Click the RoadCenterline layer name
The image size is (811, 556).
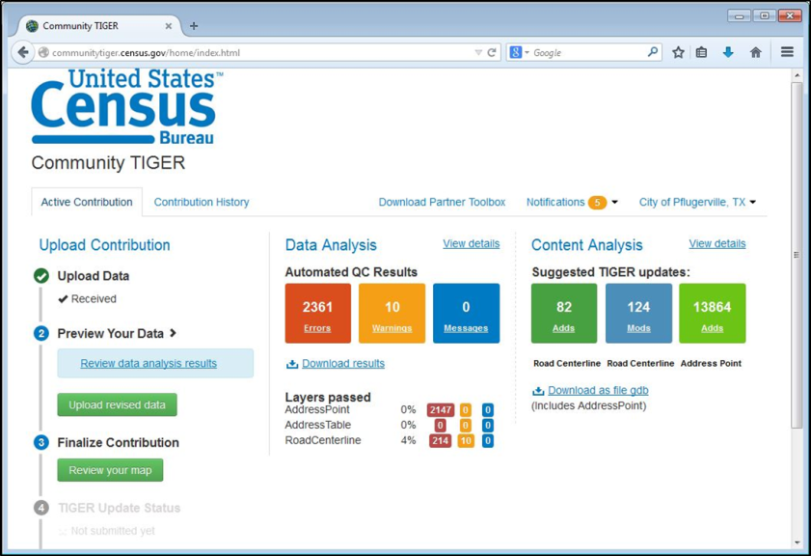(x=323, y=440)
